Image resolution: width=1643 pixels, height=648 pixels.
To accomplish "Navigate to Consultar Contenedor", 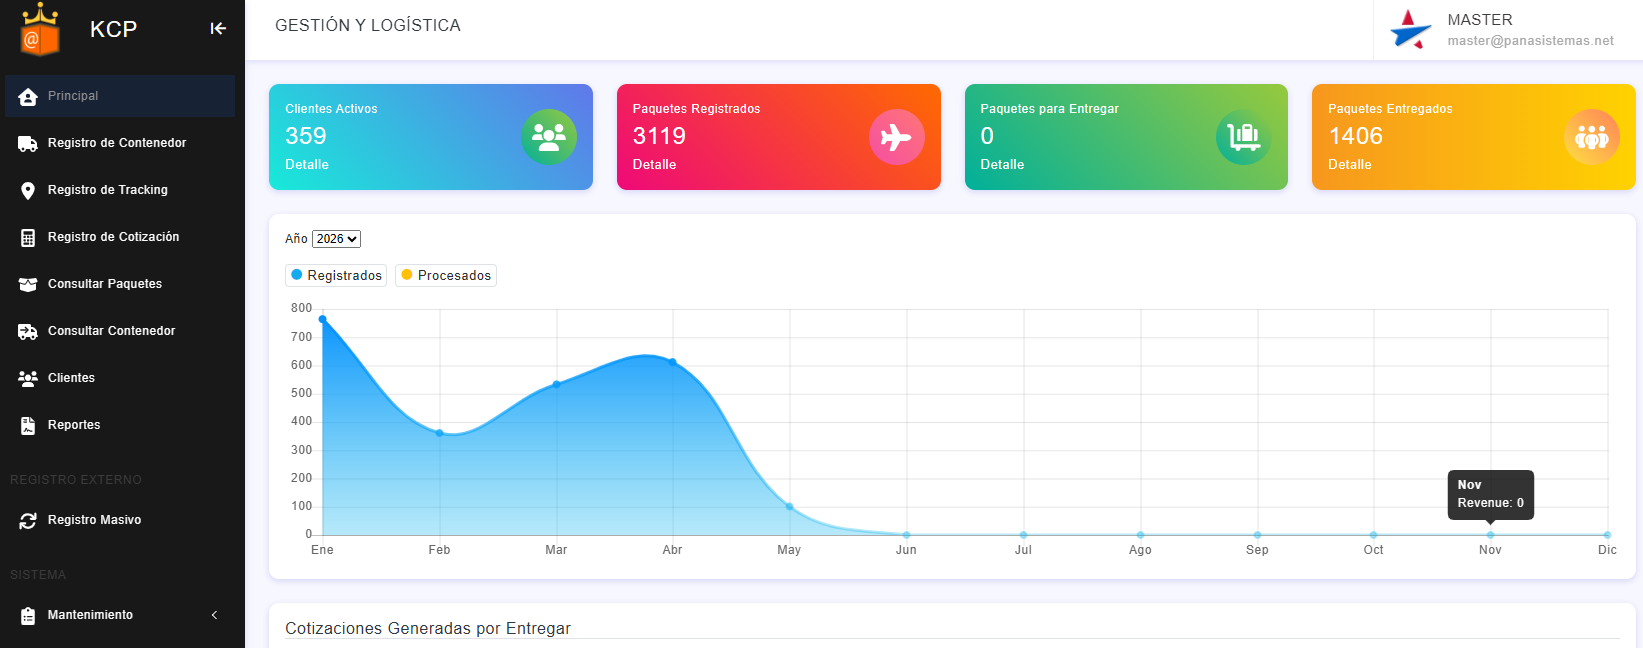I will click(x=120, y=331).
